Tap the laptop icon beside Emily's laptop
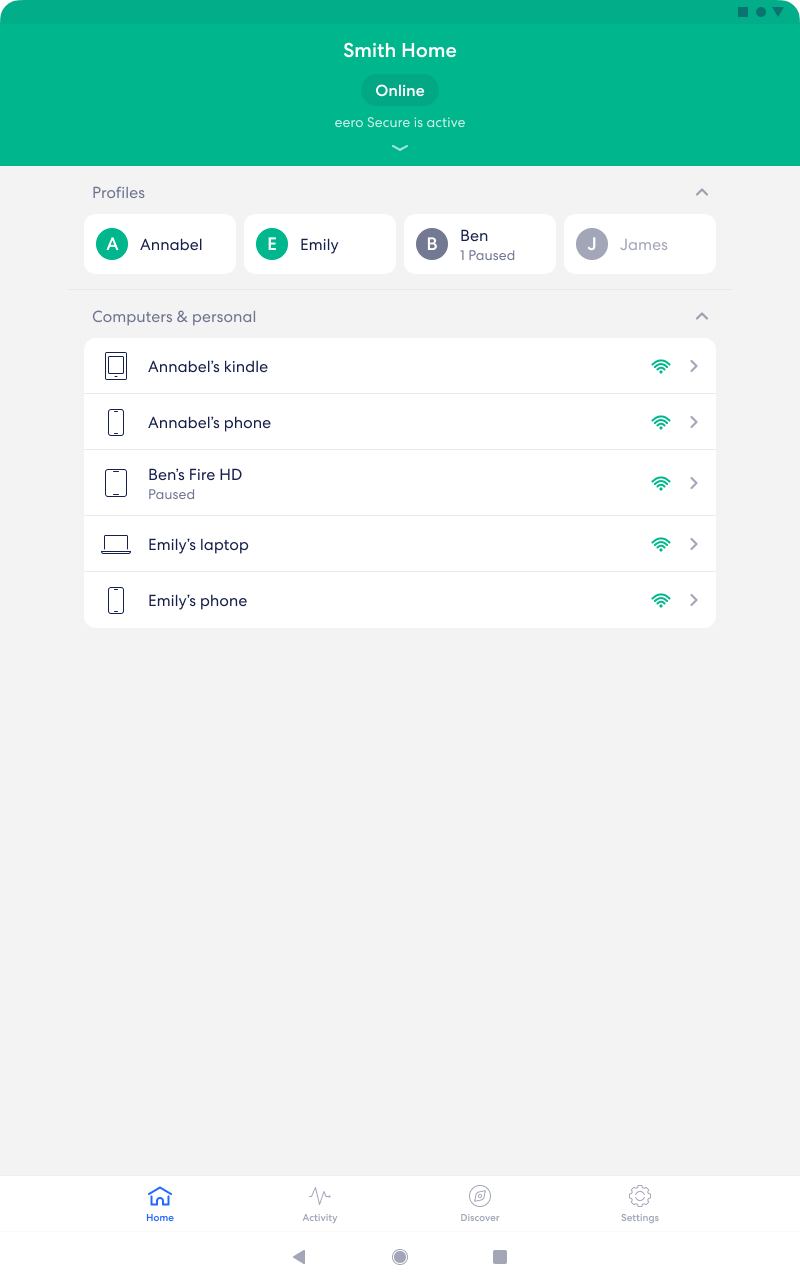The width and height of the screenshot is (800, 1280). point(116,544)
